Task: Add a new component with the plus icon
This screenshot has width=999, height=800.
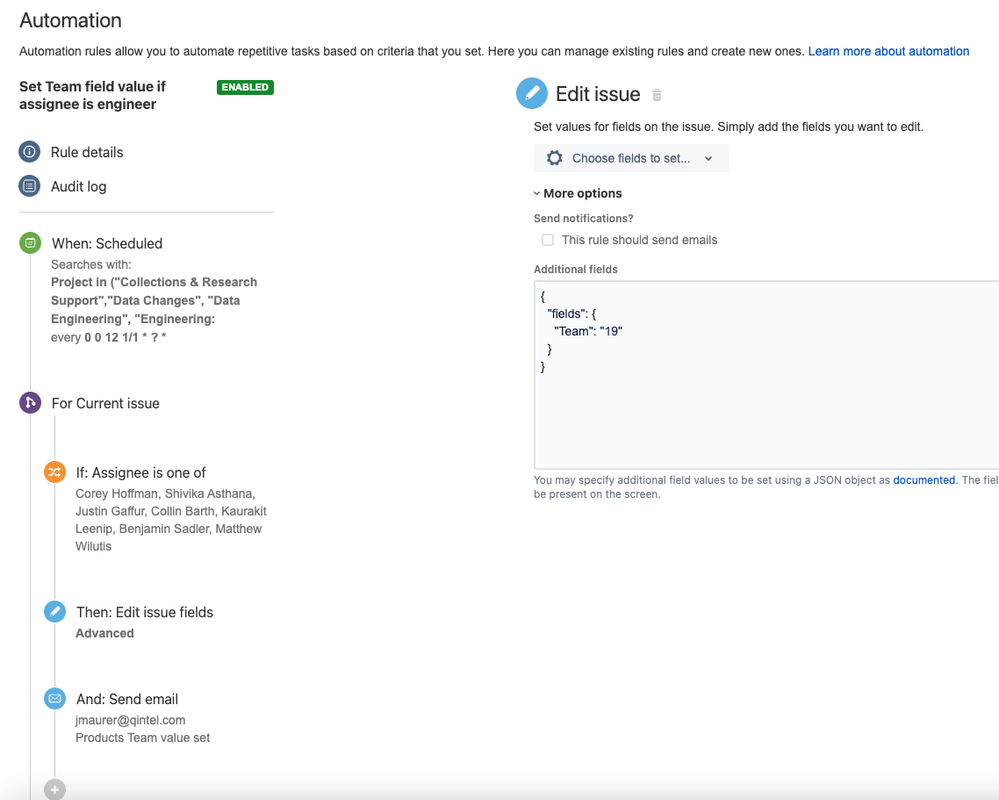Action: coord(55,790)
